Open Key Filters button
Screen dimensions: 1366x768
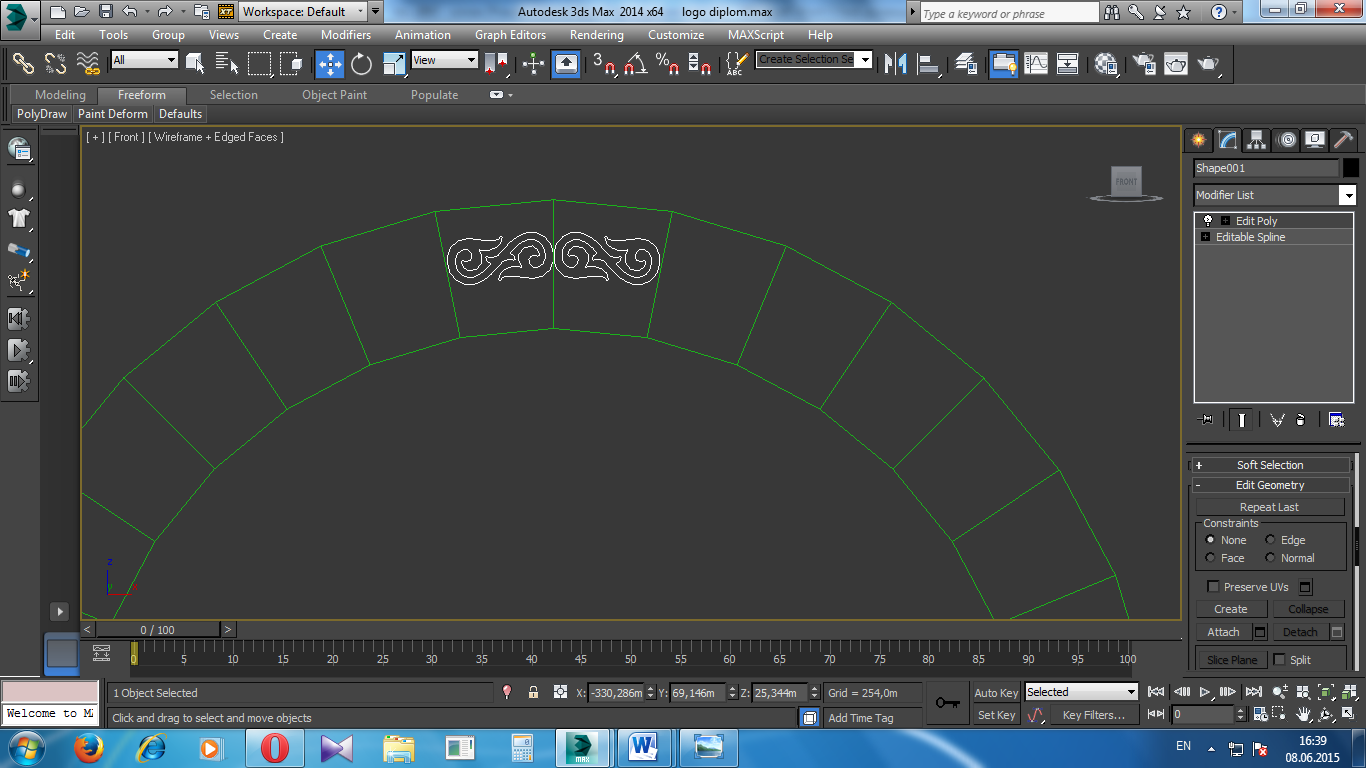[x=1094, y=715]
